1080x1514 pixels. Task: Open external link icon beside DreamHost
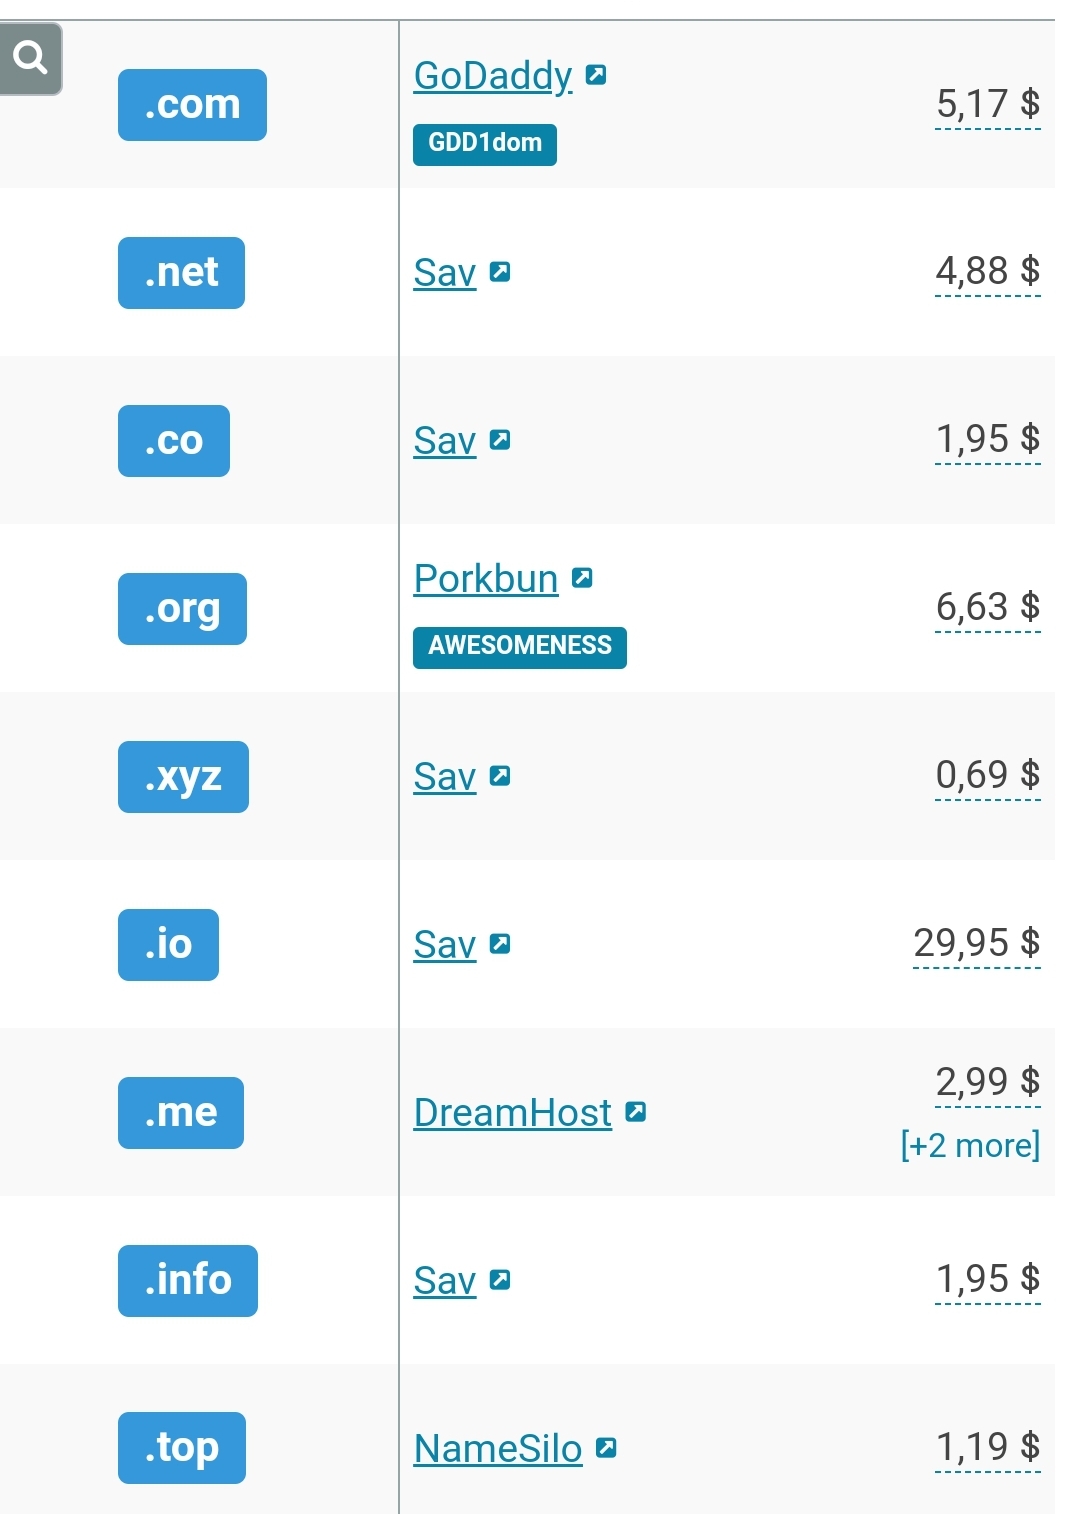click(x=635, y=1112)
